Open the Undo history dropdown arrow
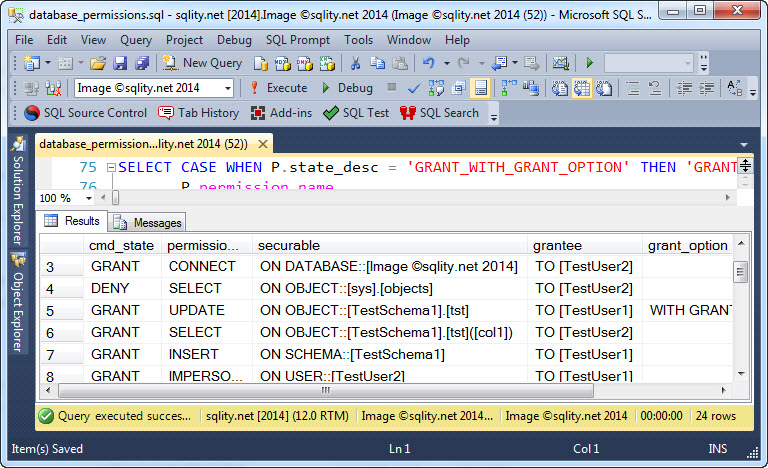Viewport: 768px width, 468px height. coord(446,63)
